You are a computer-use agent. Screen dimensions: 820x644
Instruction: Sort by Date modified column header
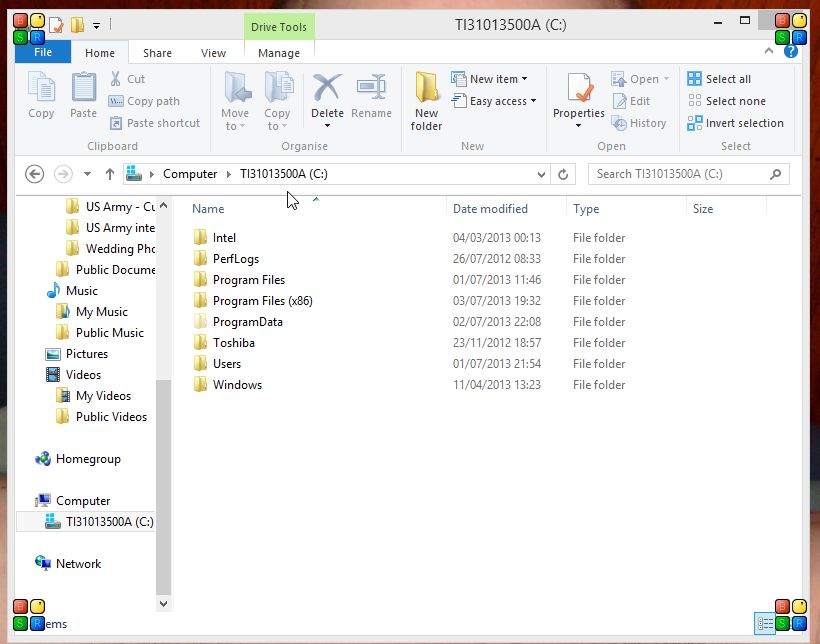click(490, 209)
